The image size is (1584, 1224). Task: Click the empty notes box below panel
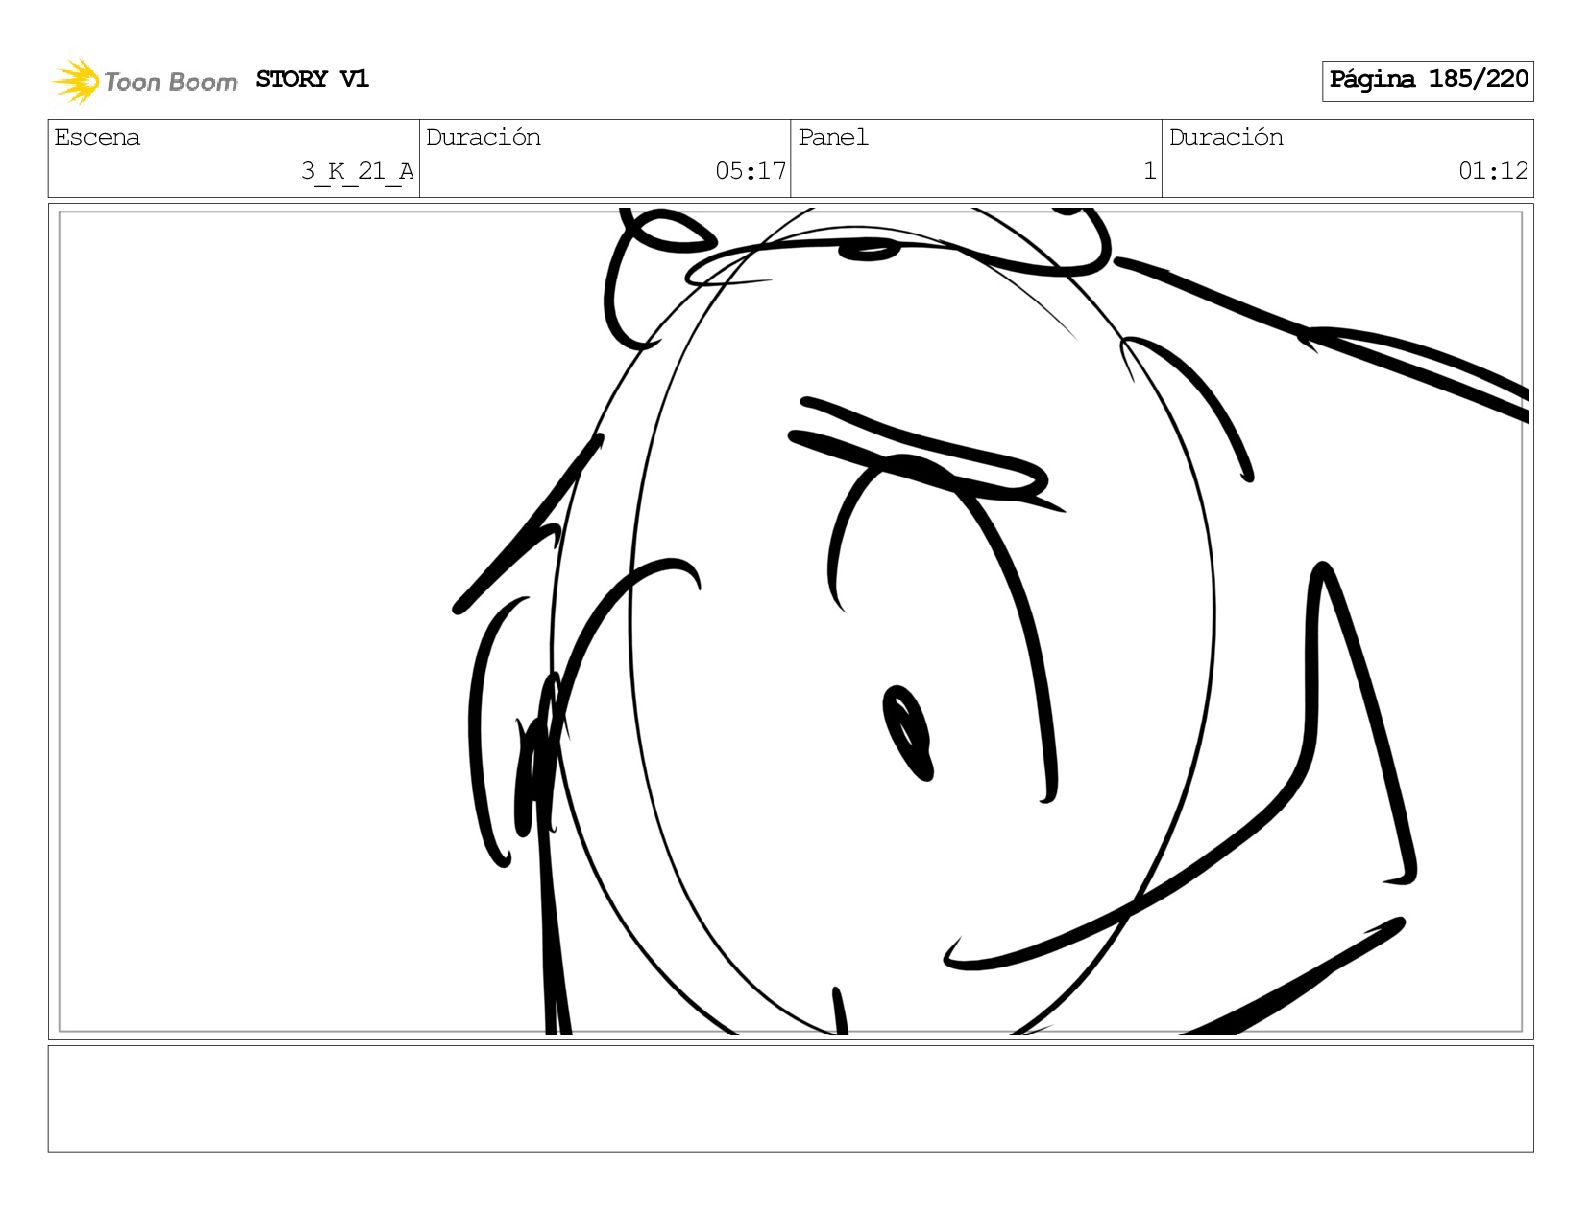click(x=791, y=1099)
